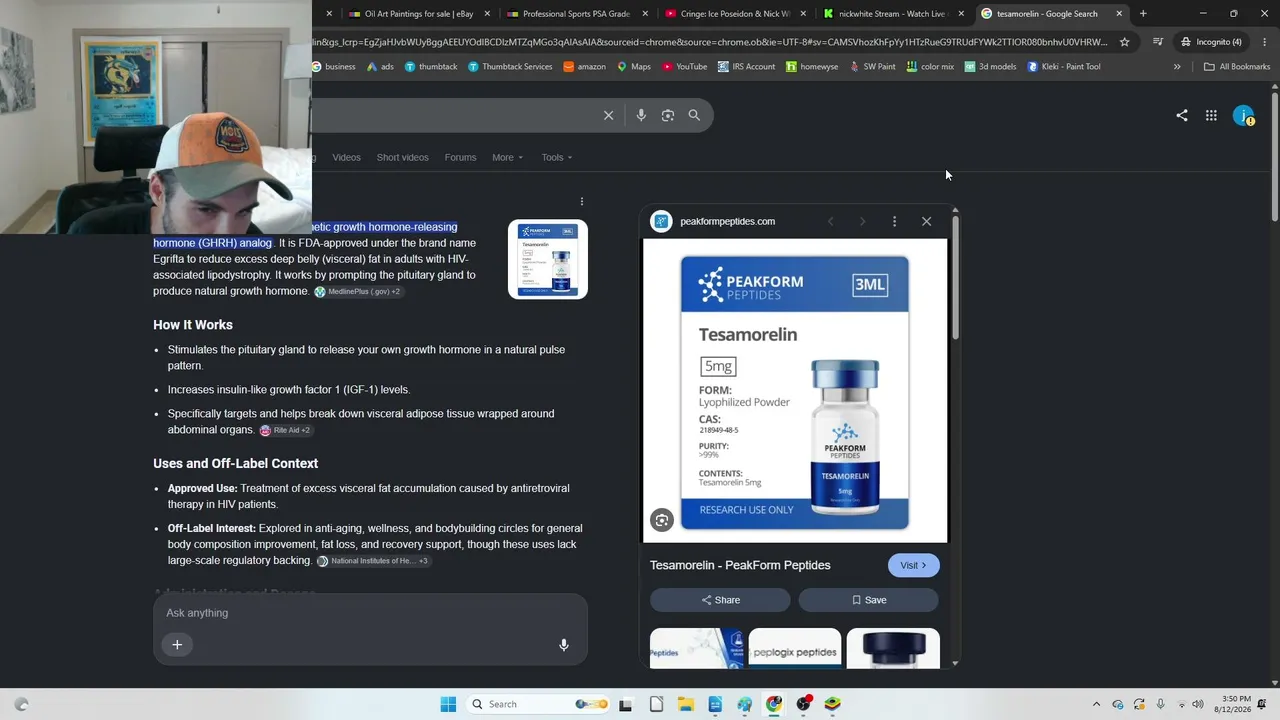Open the main PeakForm Tesamorelin product image
Viewport: 1280px width, 720px height.
[x=794, y=391]
